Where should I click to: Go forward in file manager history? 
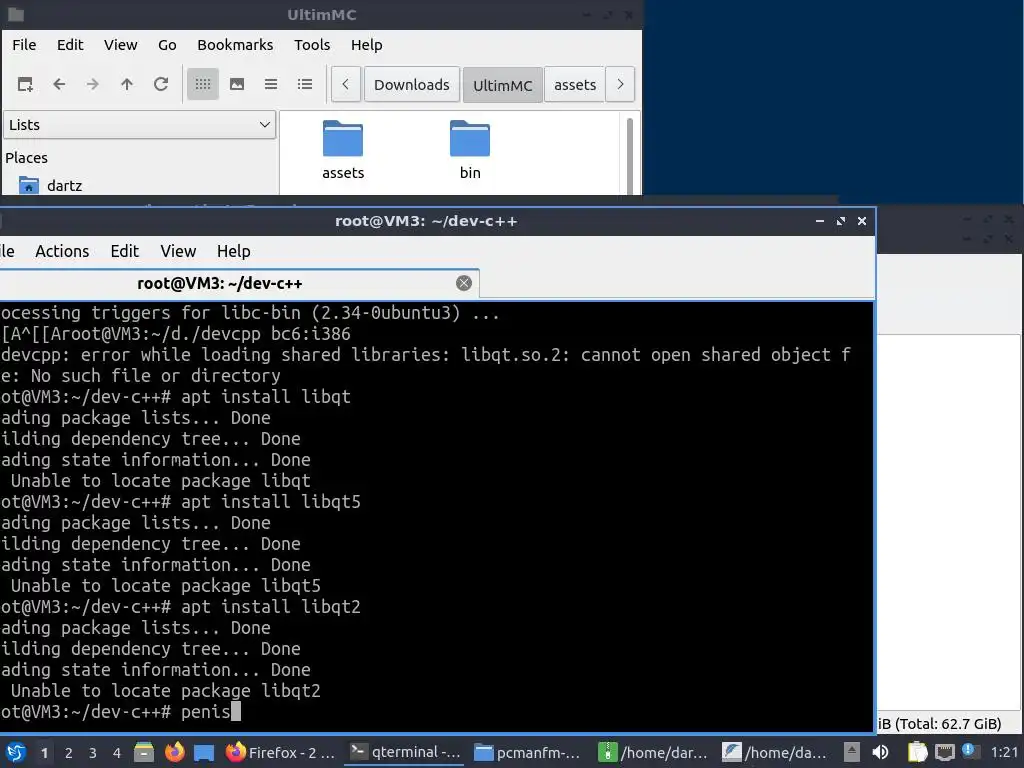[x=93, y=84]
